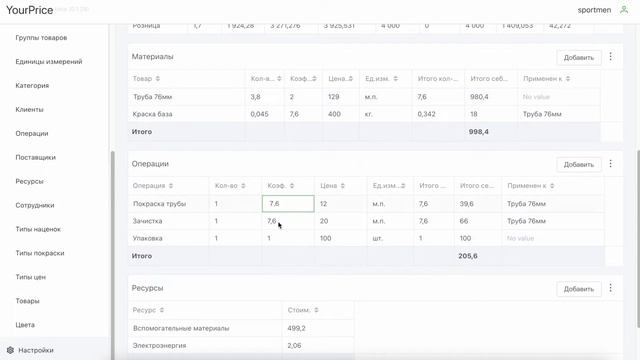
Task: Sort operations by Кол-во column arrows
Action: point(243,186)
